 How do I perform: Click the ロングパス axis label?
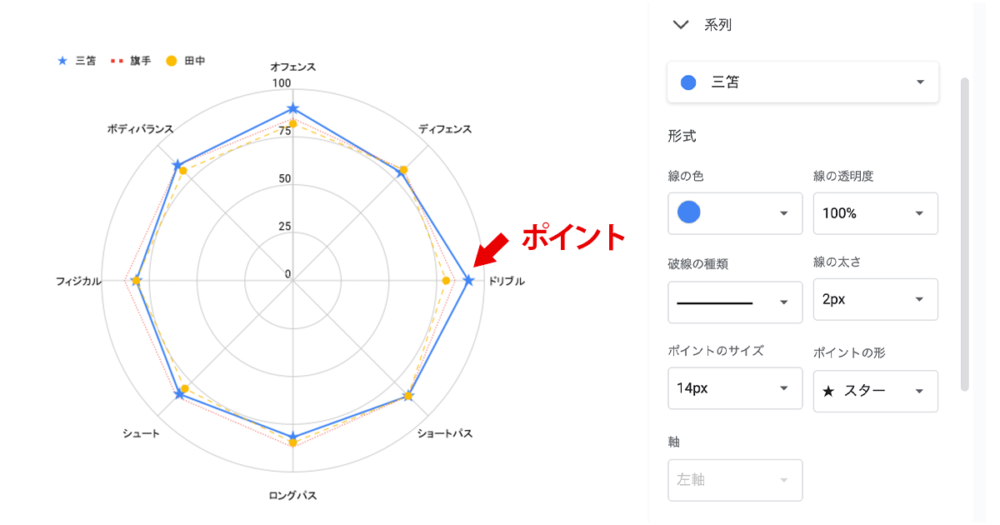pos(292,496)
